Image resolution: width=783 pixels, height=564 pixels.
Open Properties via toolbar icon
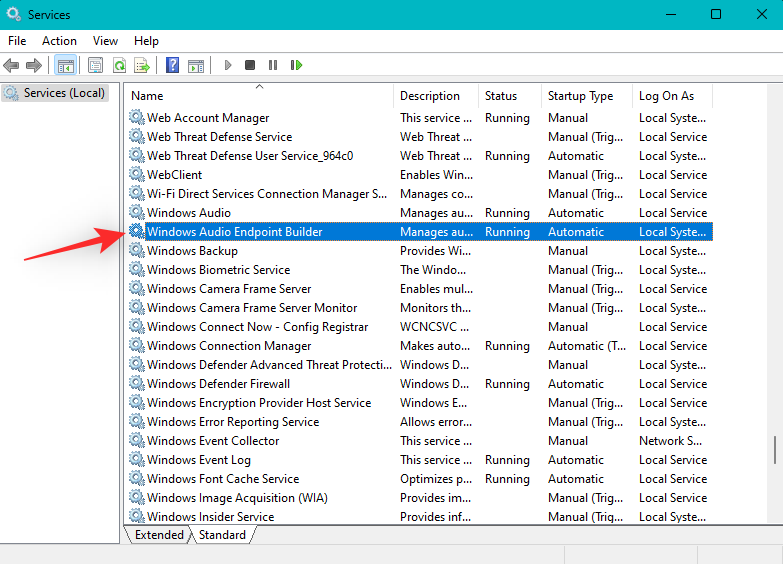[x=95, y=66]
